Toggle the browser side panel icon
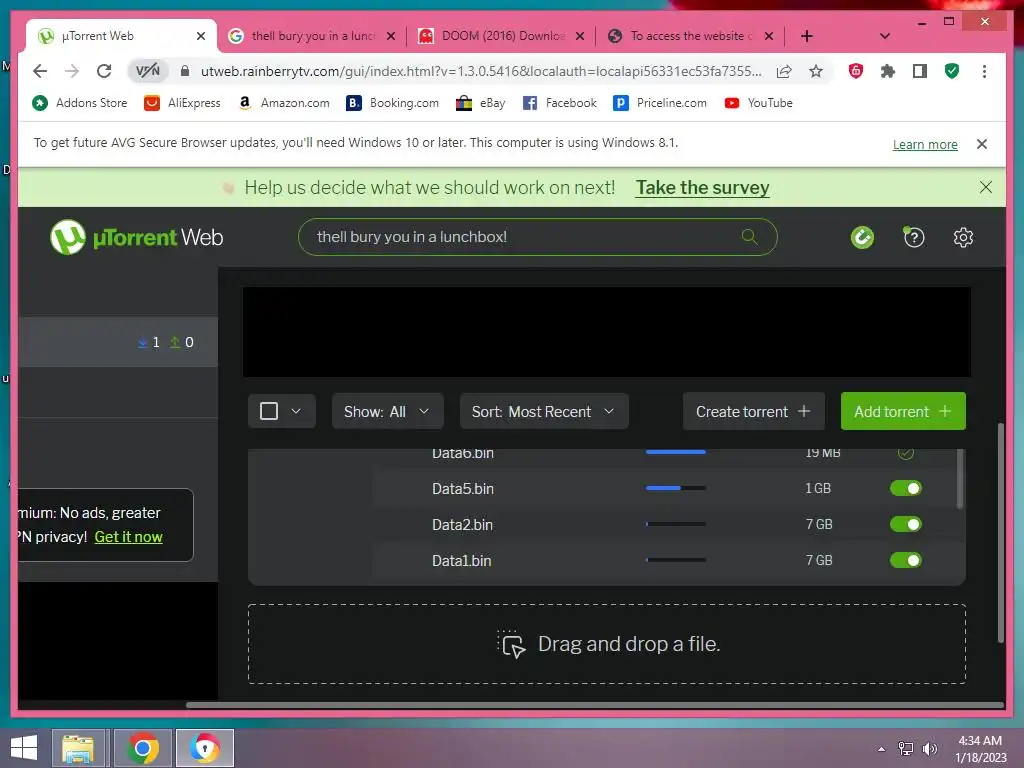The height and width of the screenshot is (768, 1024). coord(920,71)
